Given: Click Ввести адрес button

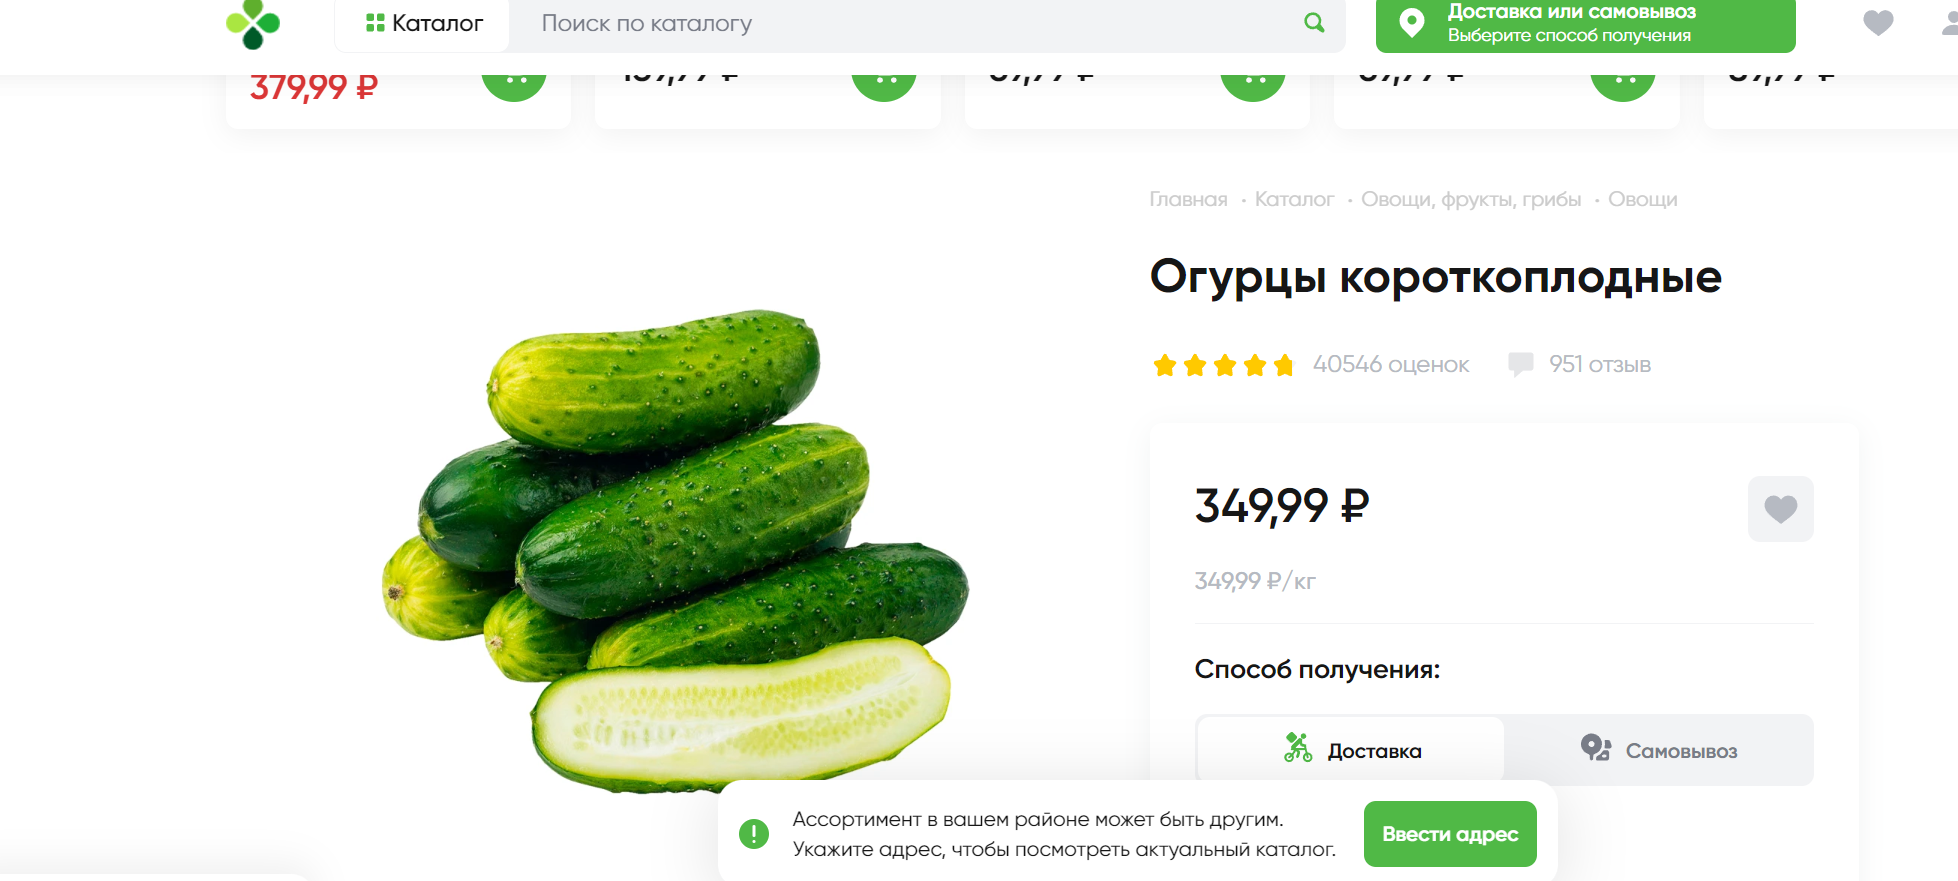Looking at the screenshot, I should coord(1450,834).
